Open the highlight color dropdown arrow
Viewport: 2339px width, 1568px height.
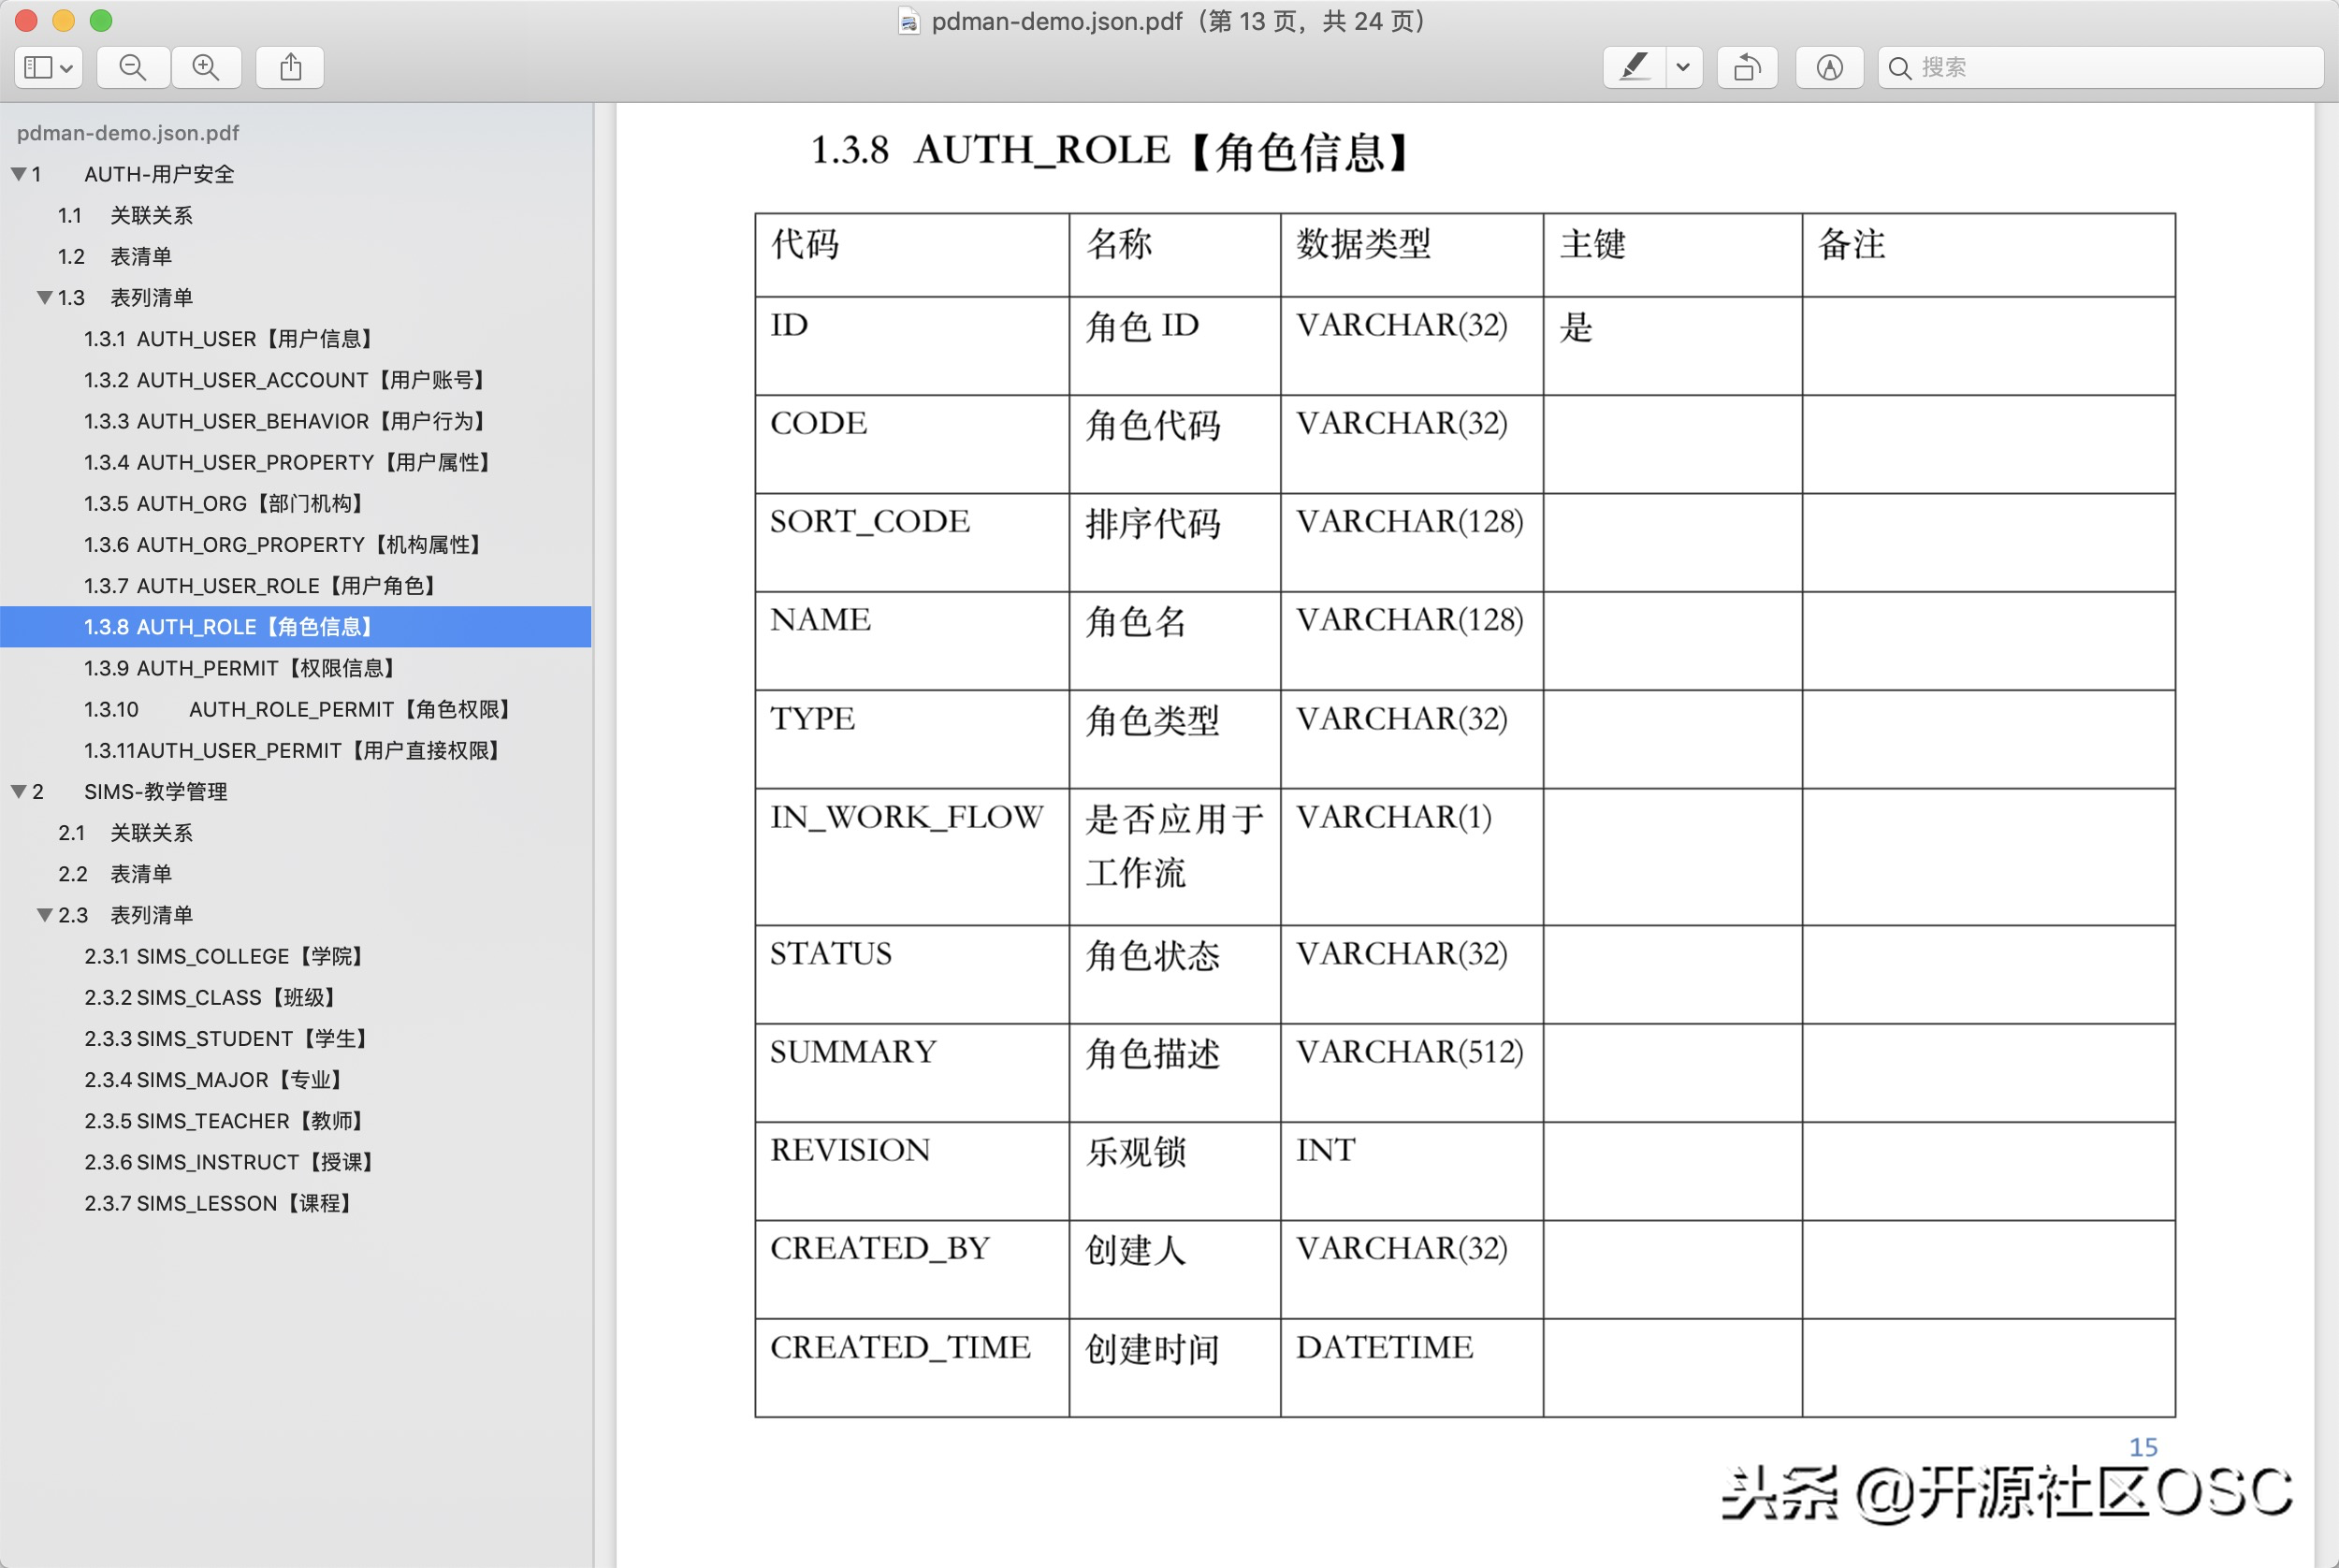[x=1684, y=67]
